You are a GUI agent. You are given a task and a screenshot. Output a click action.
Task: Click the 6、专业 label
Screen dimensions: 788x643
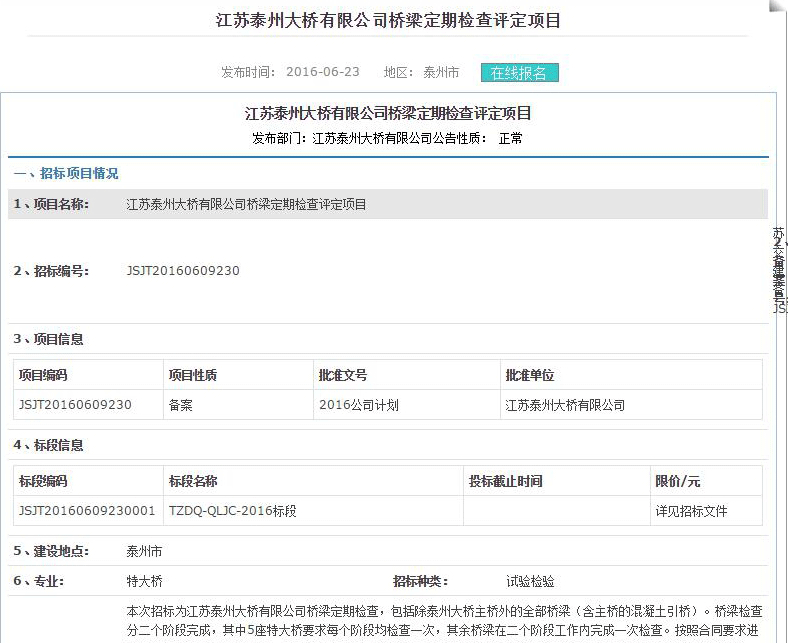39,581
